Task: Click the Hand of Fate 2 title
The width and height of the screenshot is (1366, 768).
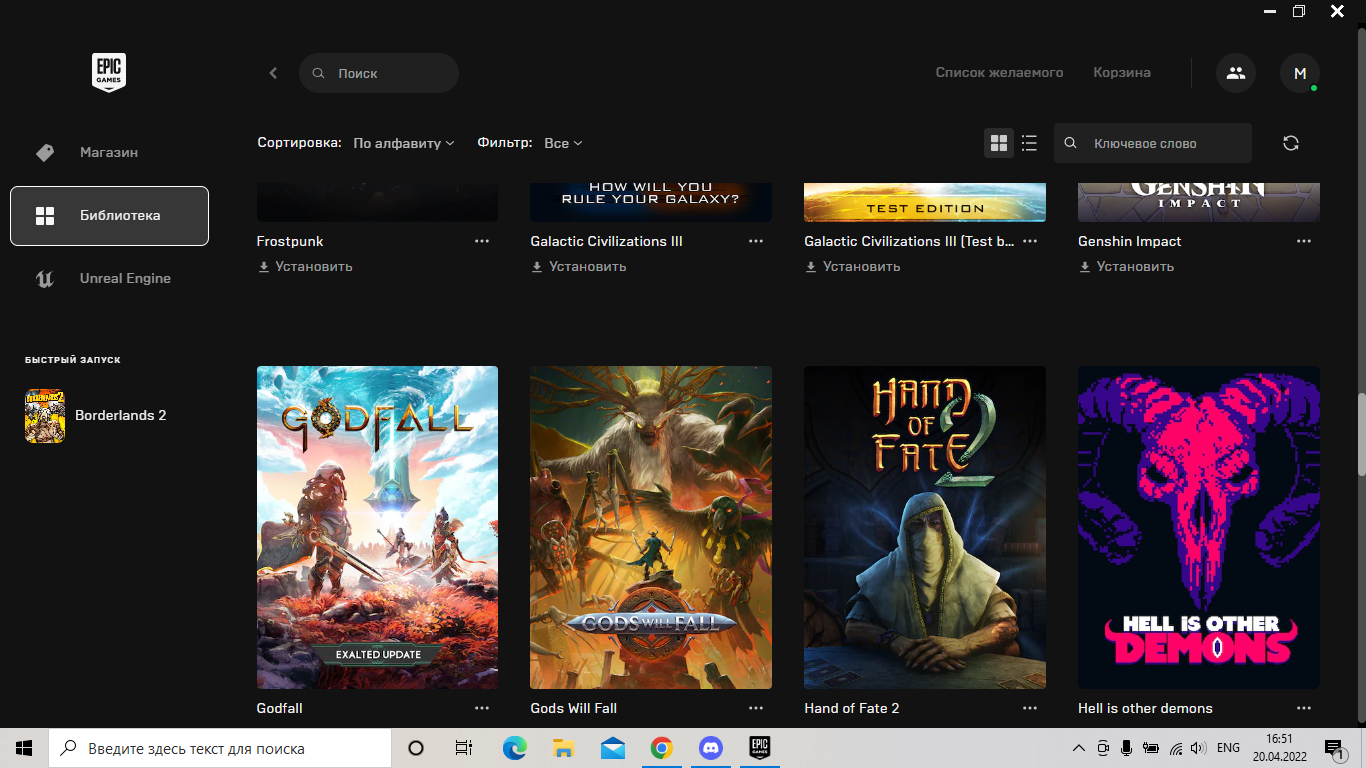Action: point(852,708)
